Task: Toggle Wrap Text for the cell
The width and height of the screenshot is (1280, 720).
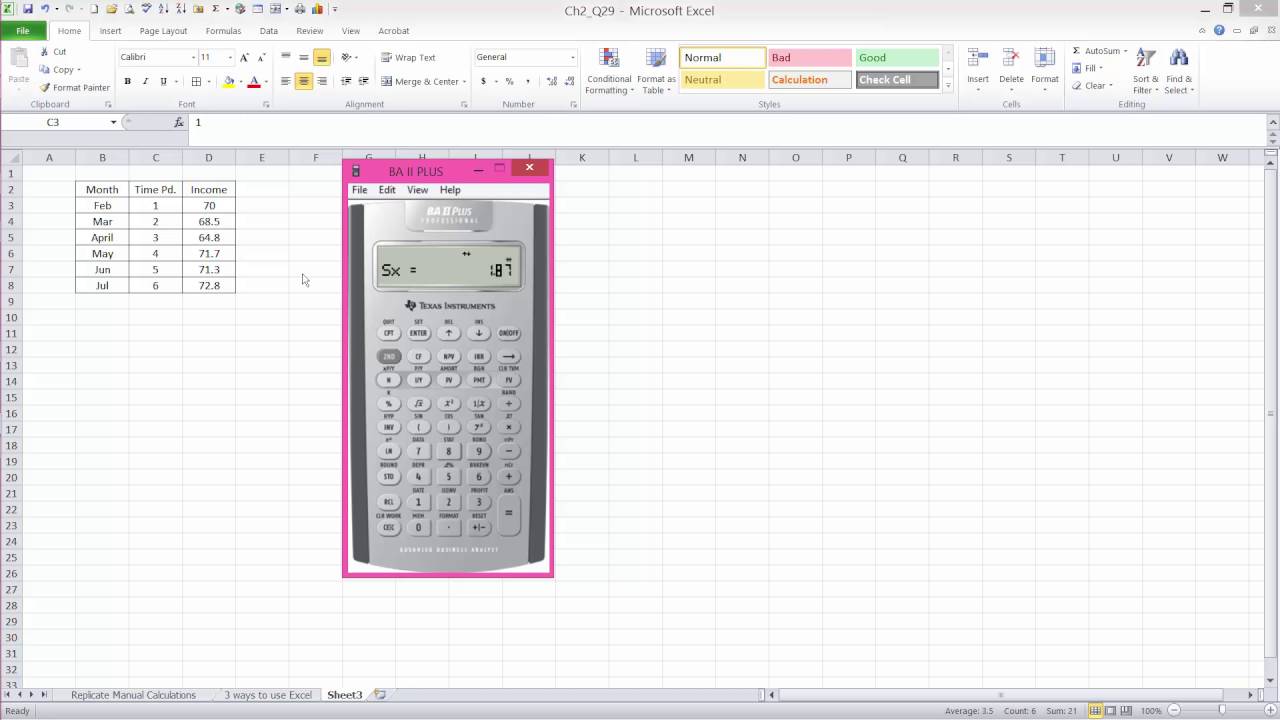Action: pos(409,58)
